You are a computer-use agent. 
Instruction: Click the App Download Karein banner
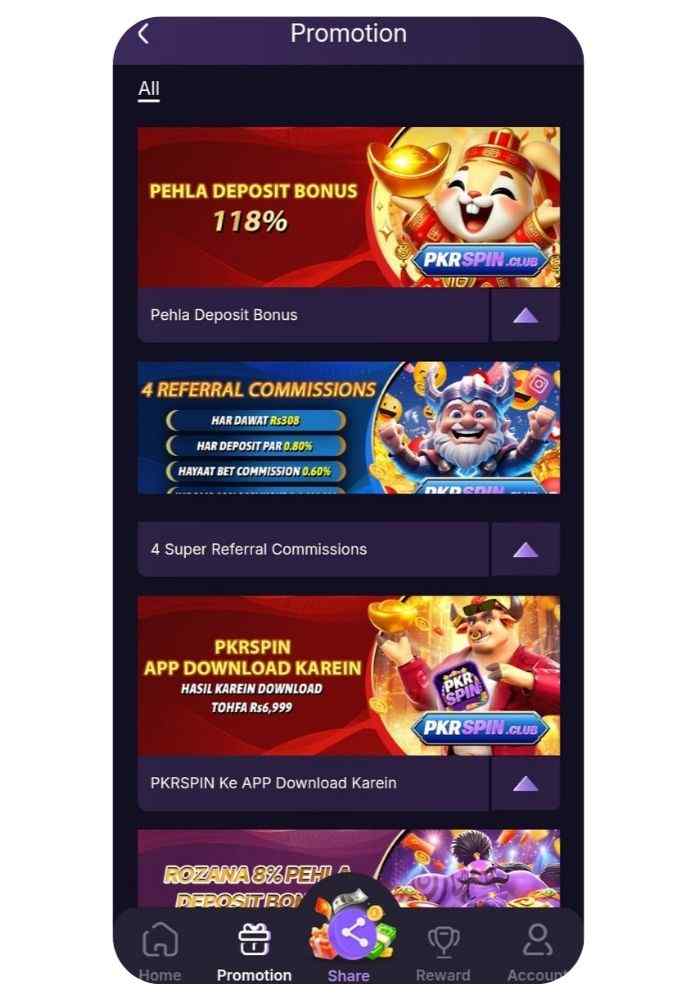click(x=349, y=676)
